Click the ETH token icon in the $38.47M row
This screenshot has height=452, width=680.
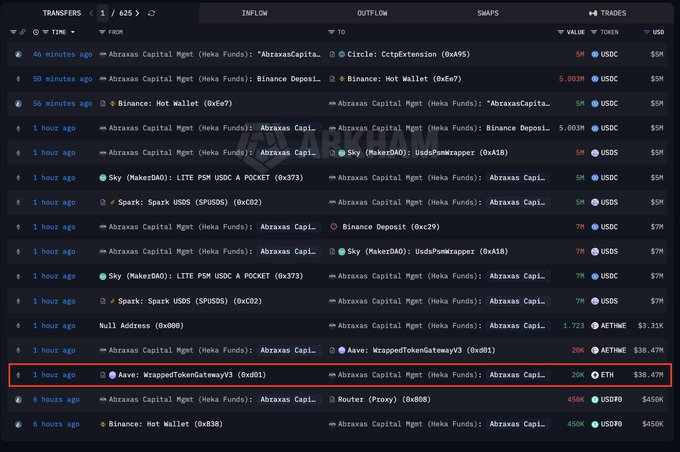[595, 375]
